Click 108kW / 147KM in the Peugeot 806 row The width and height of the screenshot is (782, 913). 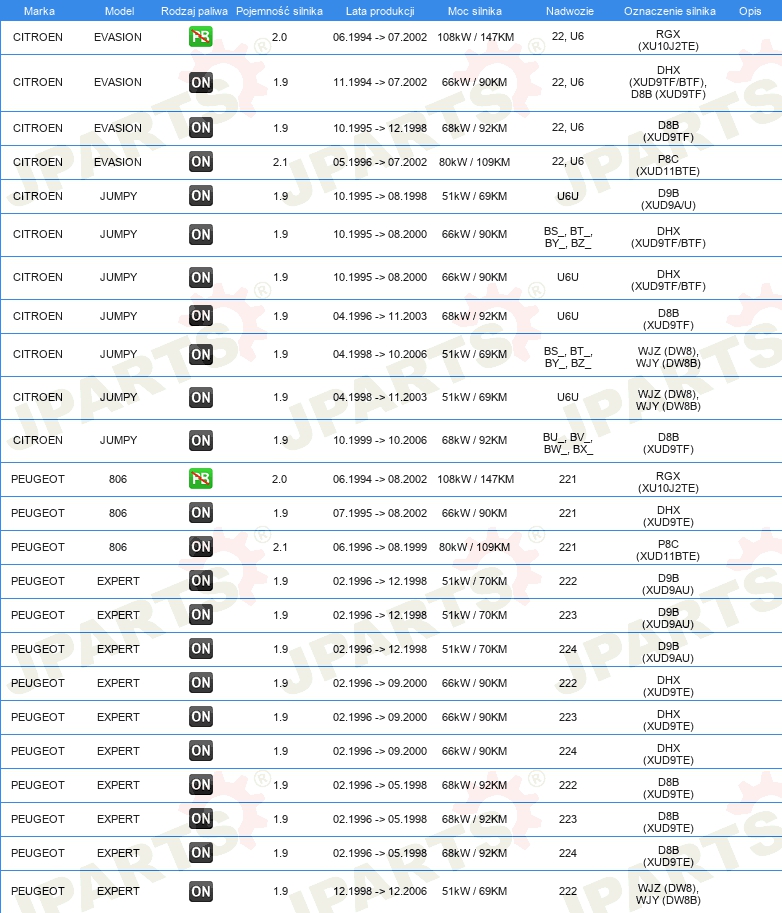[476, 479]
